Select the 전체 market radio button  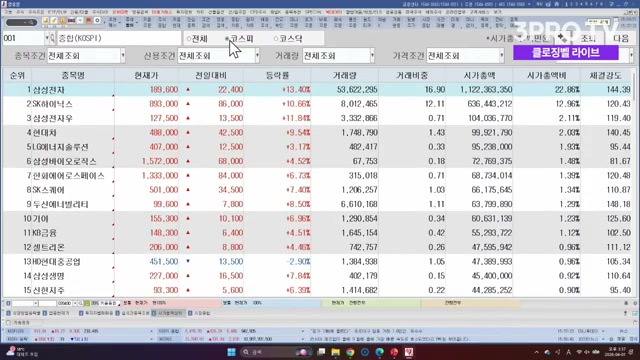[x=189, y=39]
